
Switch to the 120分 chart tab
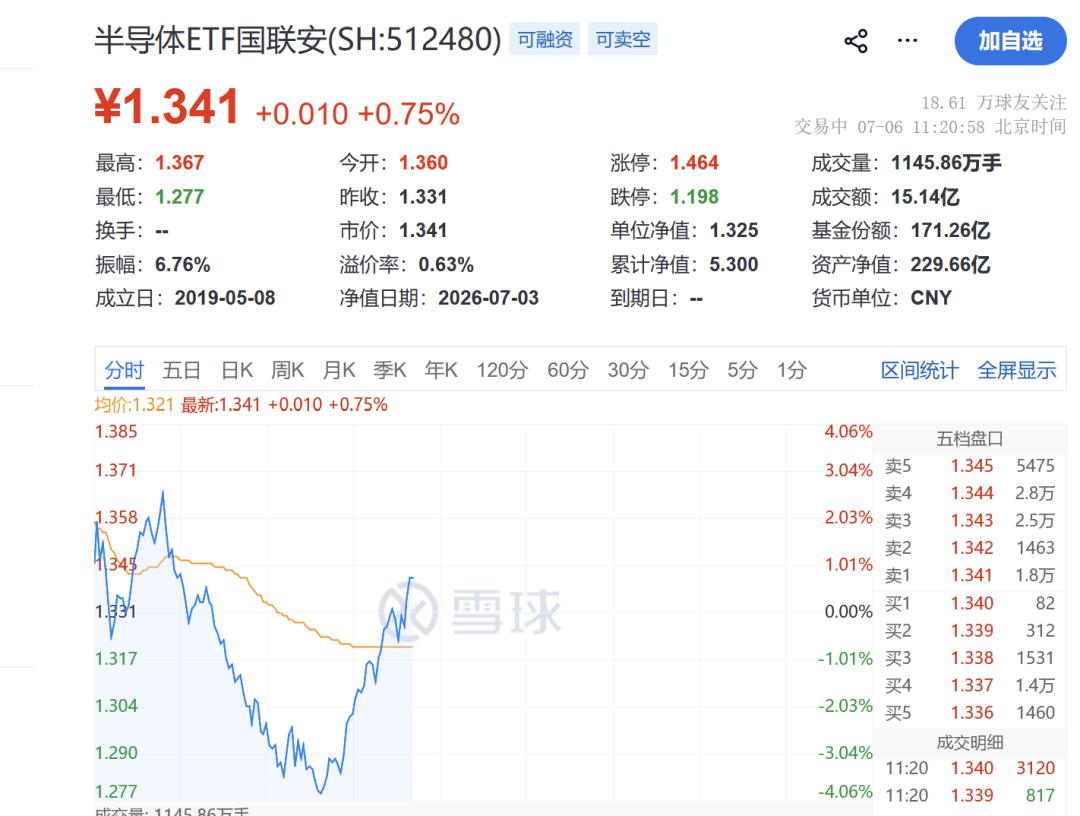click(502, 370)
